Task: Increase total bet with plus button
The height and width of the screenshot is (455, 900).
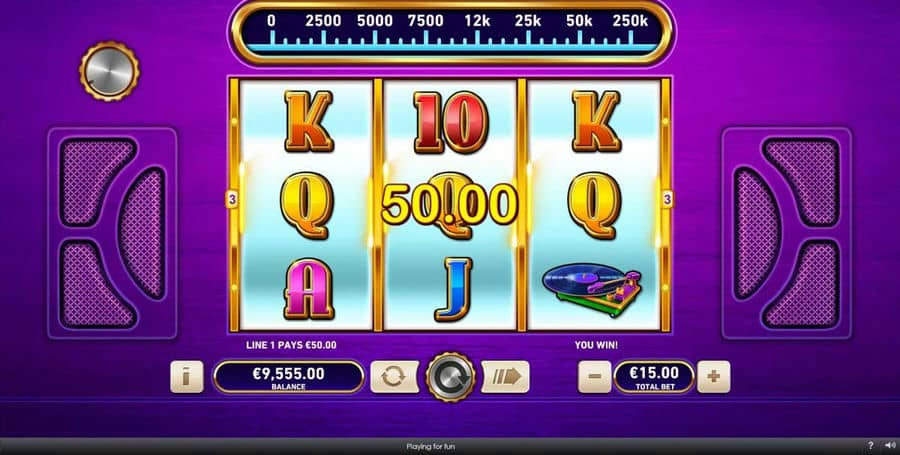Action: (x=713, y=377)
